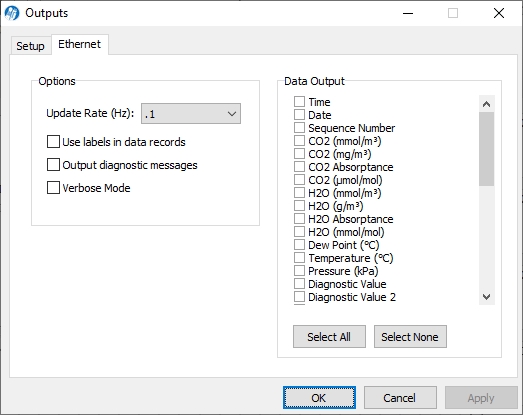
Task: Confirm settings with the OK button
Action: (319, 398)
